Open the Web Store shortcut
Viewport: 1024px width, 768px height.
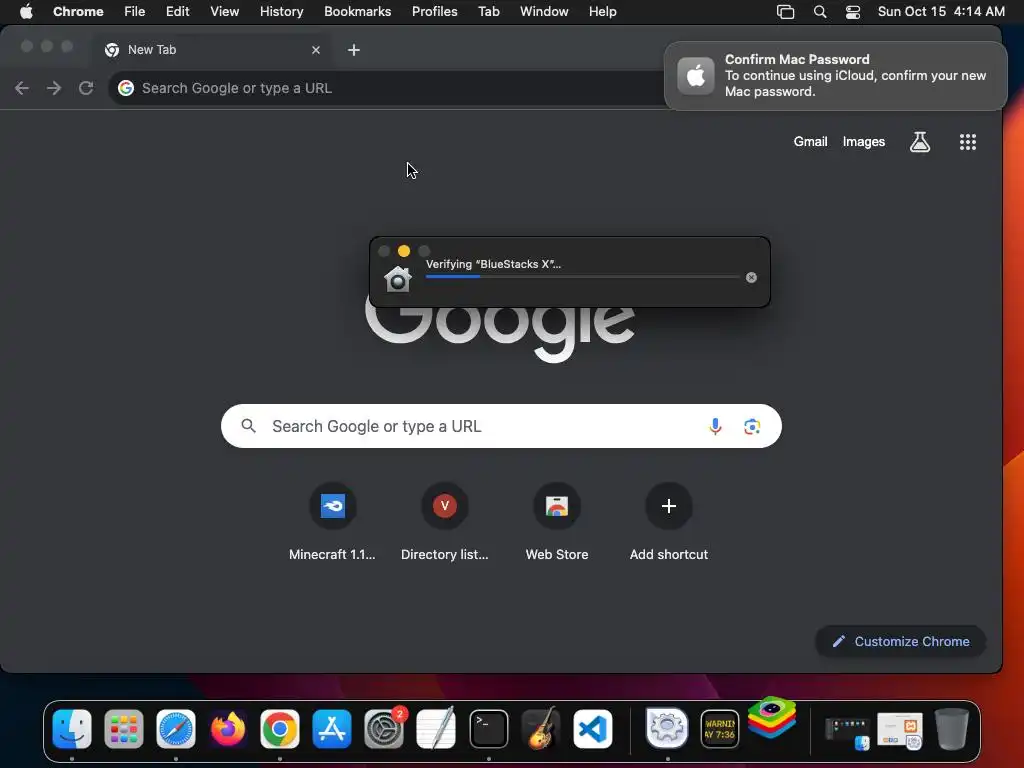pos(557,522)
